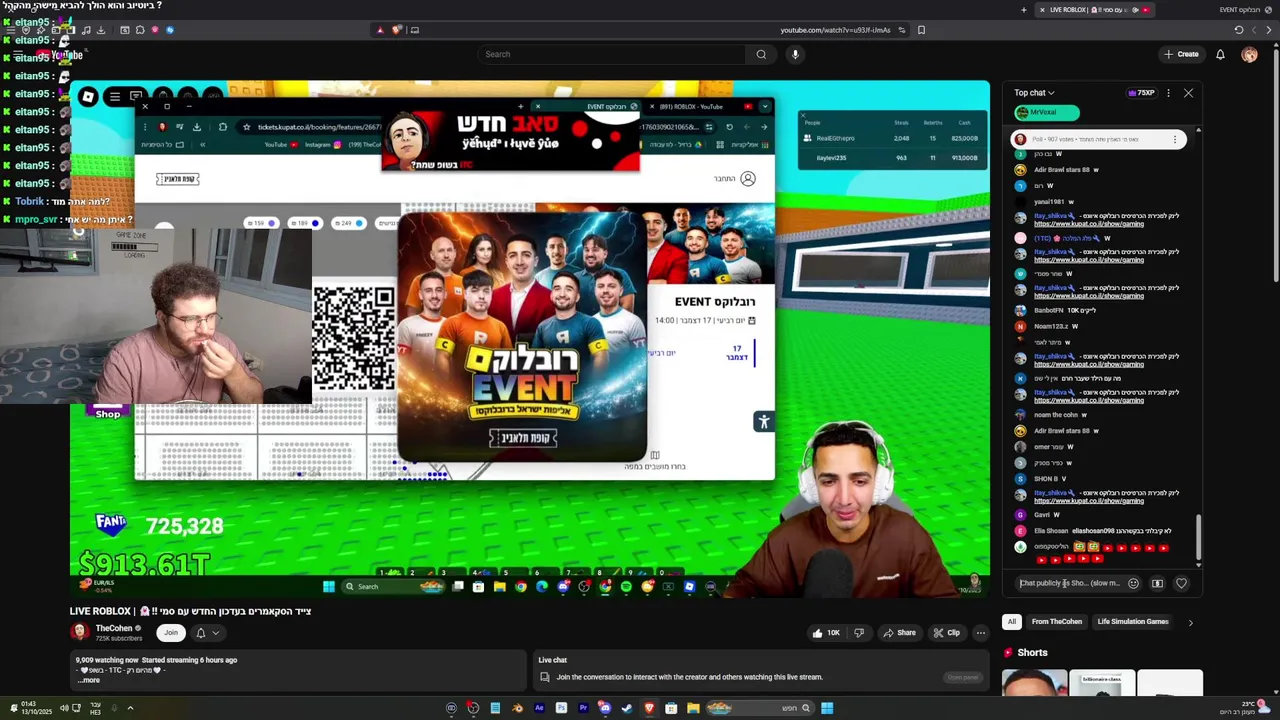Viewport: 1280px width, 720px height.
Task: Open emoji picker in chat input
Action: (1133, 583)
